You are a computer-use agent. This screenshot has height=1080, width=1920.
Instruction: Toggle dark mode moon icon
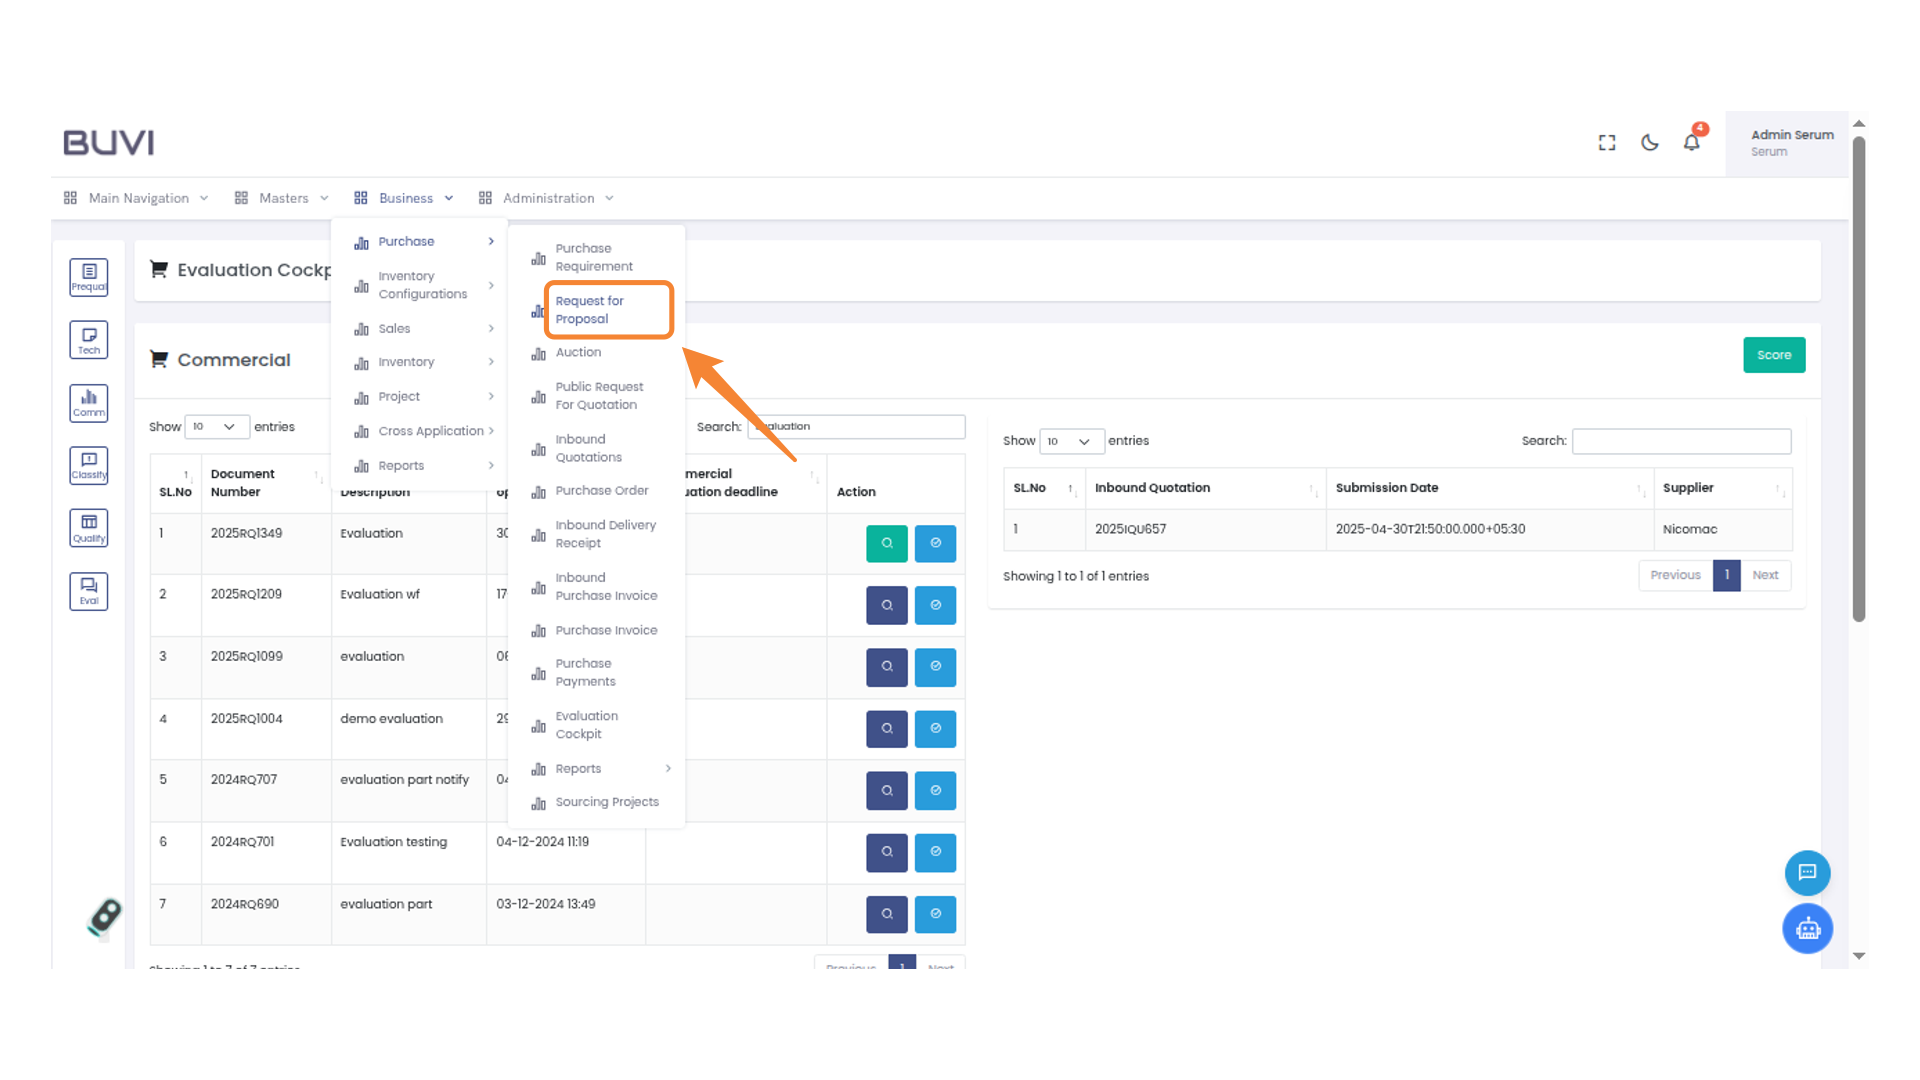pyautogui.click(x=1650, y=143)
